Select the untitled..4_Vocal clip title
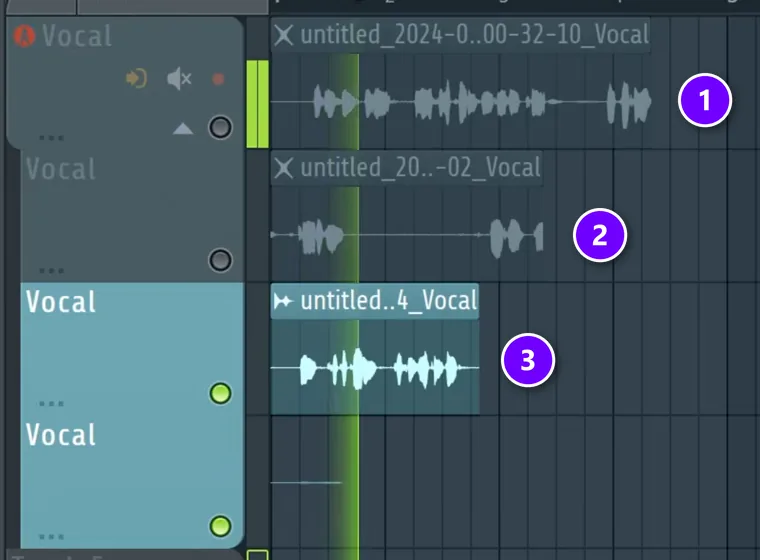Viewport: 760px width, 560px height. [x=389, y=301]
